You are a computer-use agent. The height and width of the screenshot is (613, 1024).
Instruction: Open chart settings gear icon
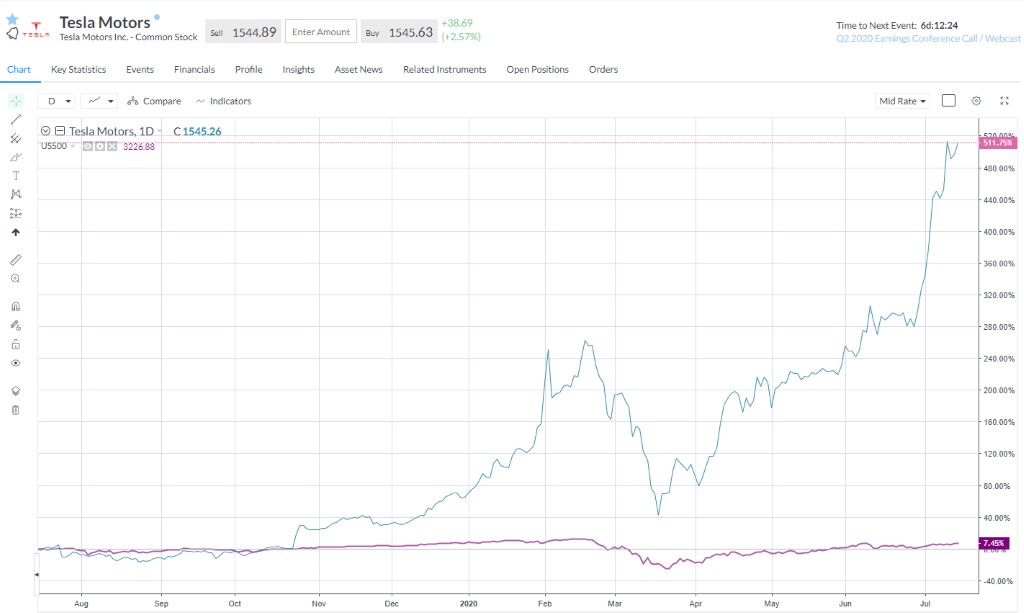point(976,101)
